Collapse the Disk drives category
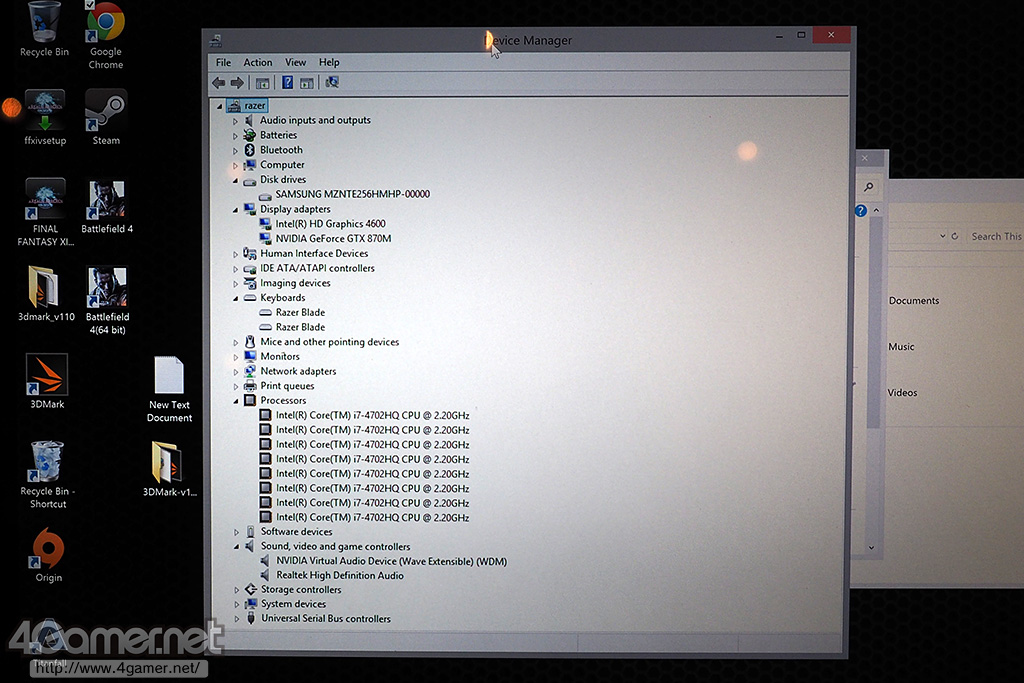This screenshot has height=683, width=1024. (235, 180)
